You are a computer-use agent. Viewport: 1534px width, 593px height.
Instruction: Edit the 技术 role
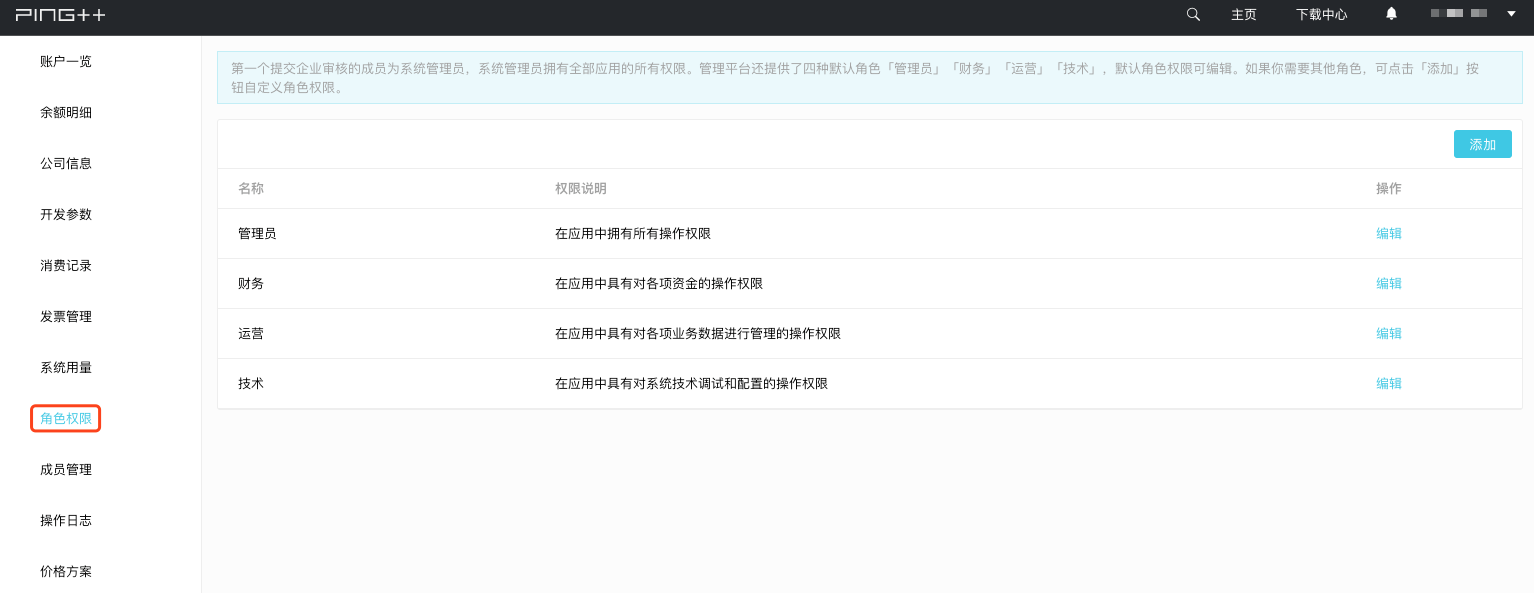[1389, 383]
